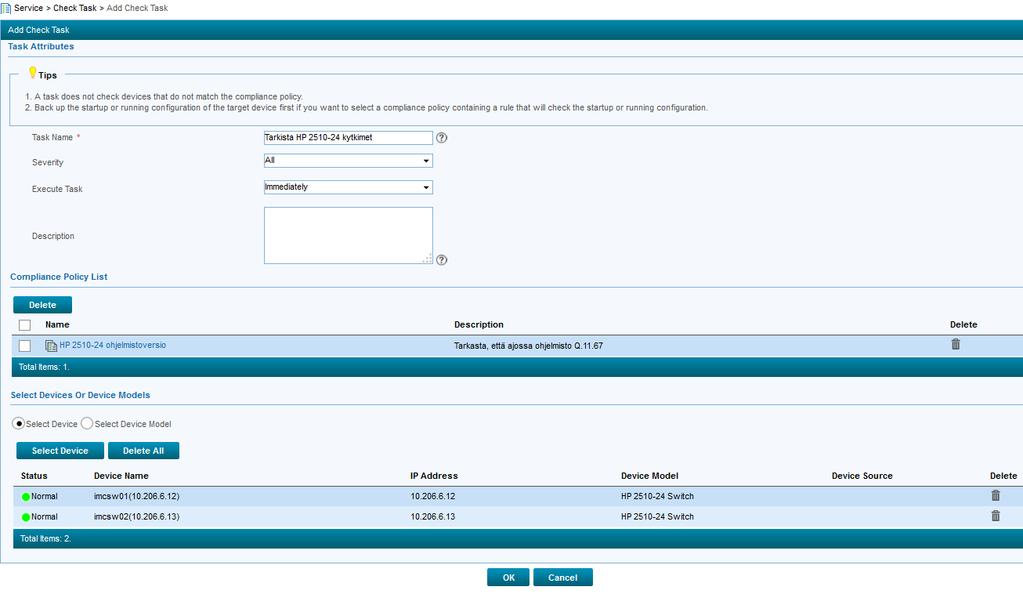Click the Delete button in Compliance Policy List
This screenshot has height=594, width=1023.
42,305
